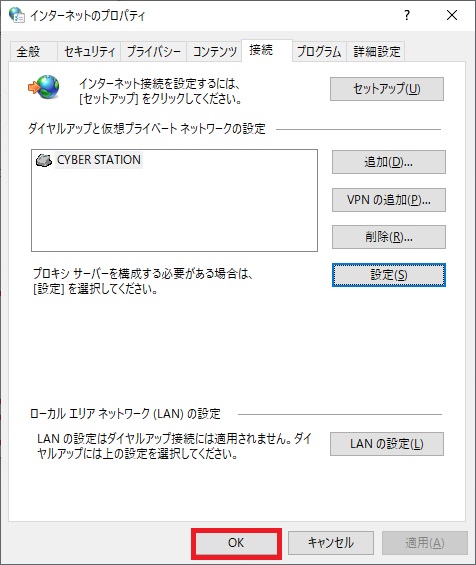Open the 詳細設定 tab

[x=376, y=52]
